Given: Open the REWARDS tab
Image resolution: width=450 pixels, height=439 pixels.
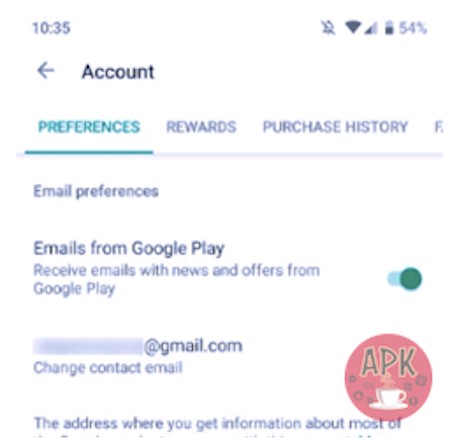Looking at the screenshot, I should [201, 127].
